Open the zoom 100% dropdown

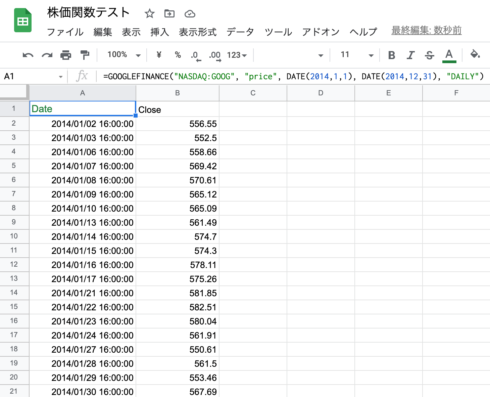(x=124, y=55)
